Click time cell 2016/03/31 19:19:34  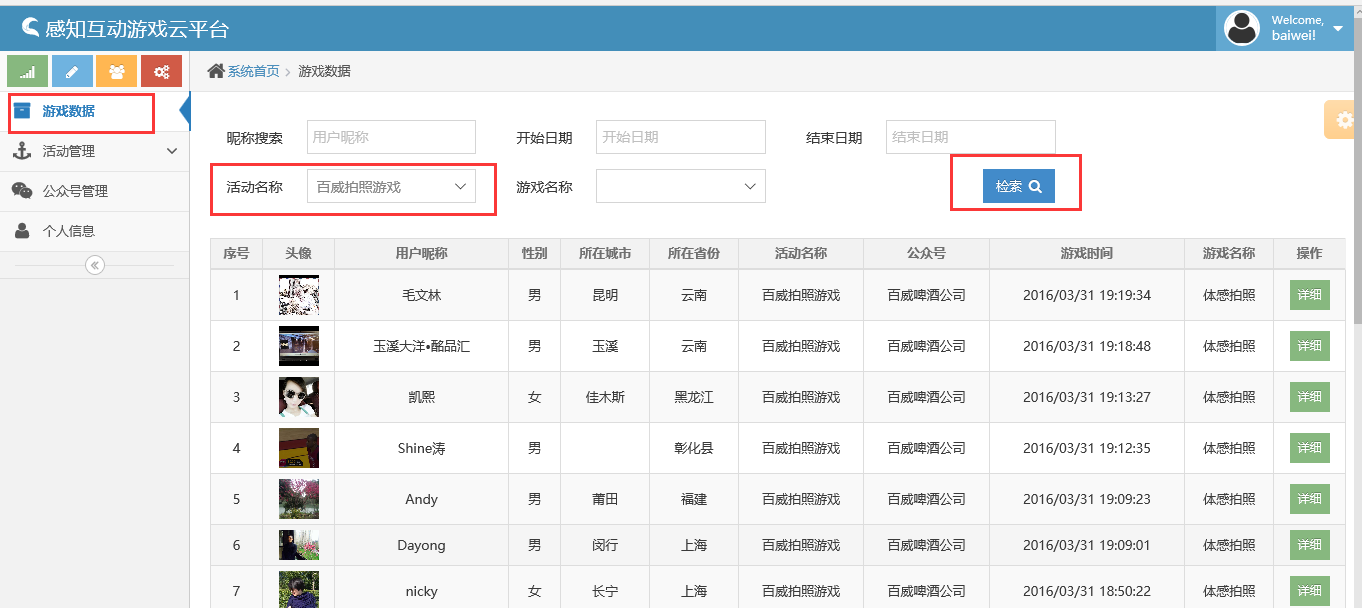pos(1087,295)
